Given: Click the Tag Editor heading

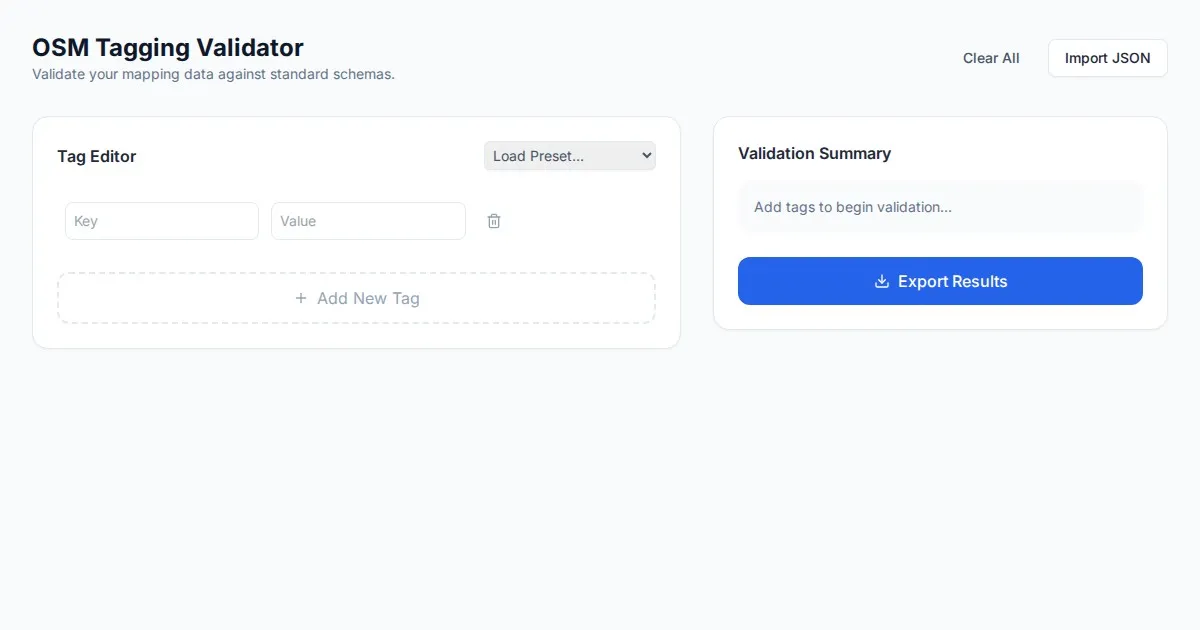Looking at the screenshot, I should pyautogui.click(x=97, y=156).
